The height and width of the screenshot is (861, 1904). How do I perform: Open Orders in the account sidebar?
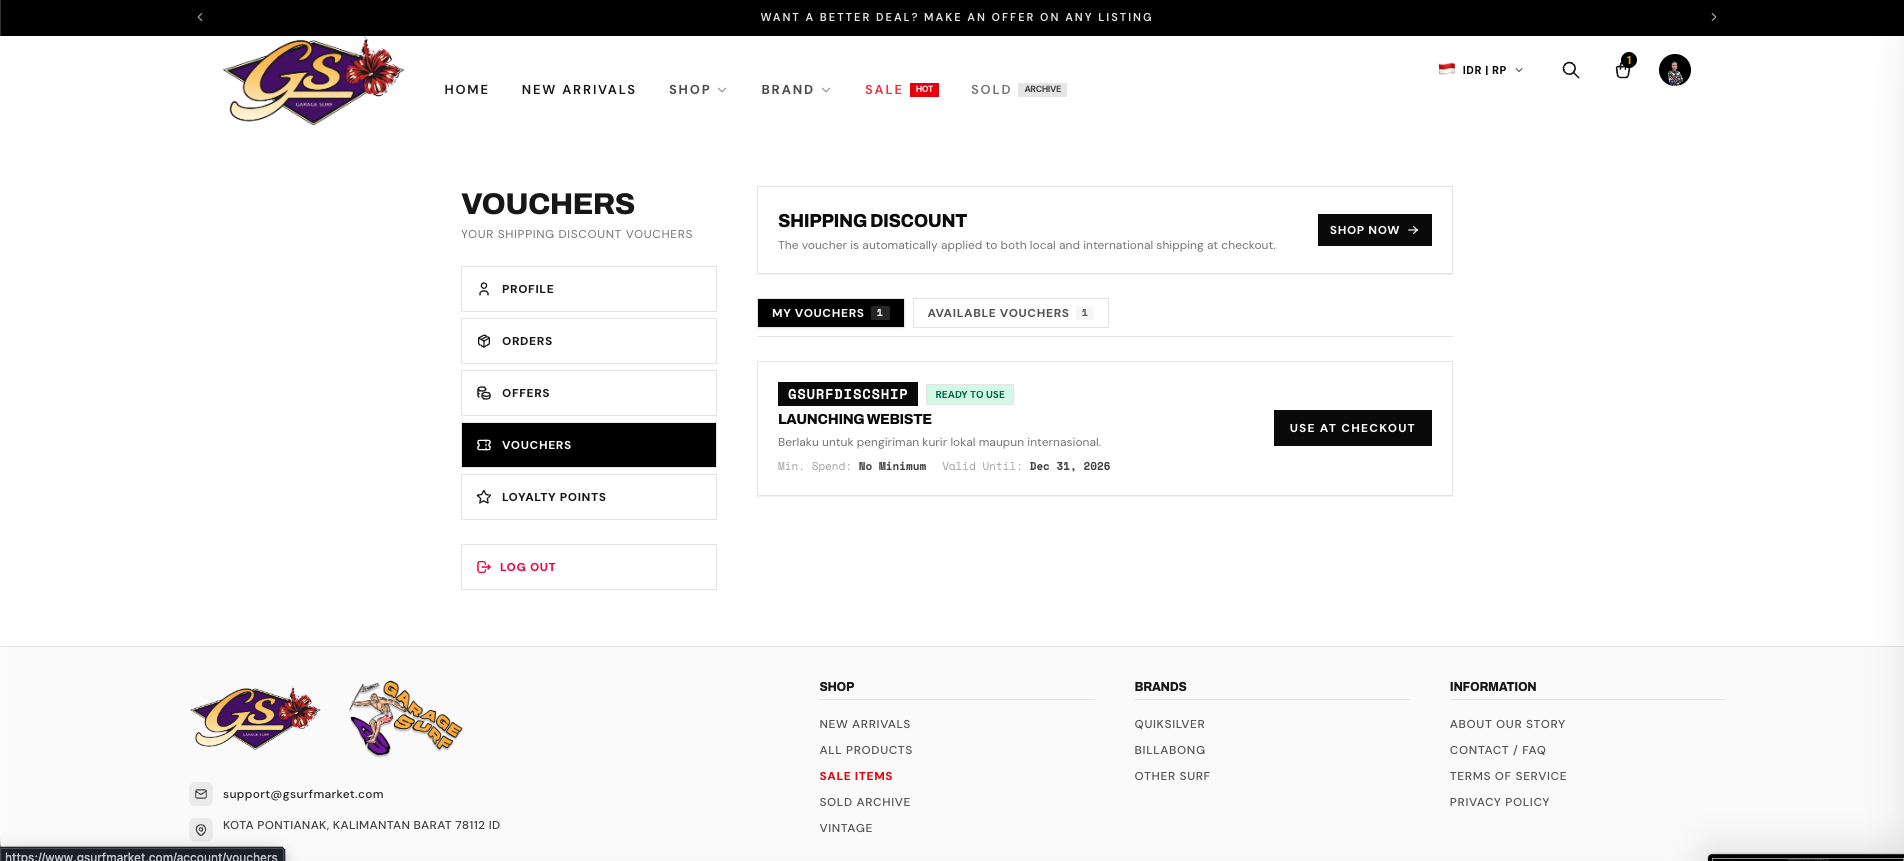(x=589, y=341)
